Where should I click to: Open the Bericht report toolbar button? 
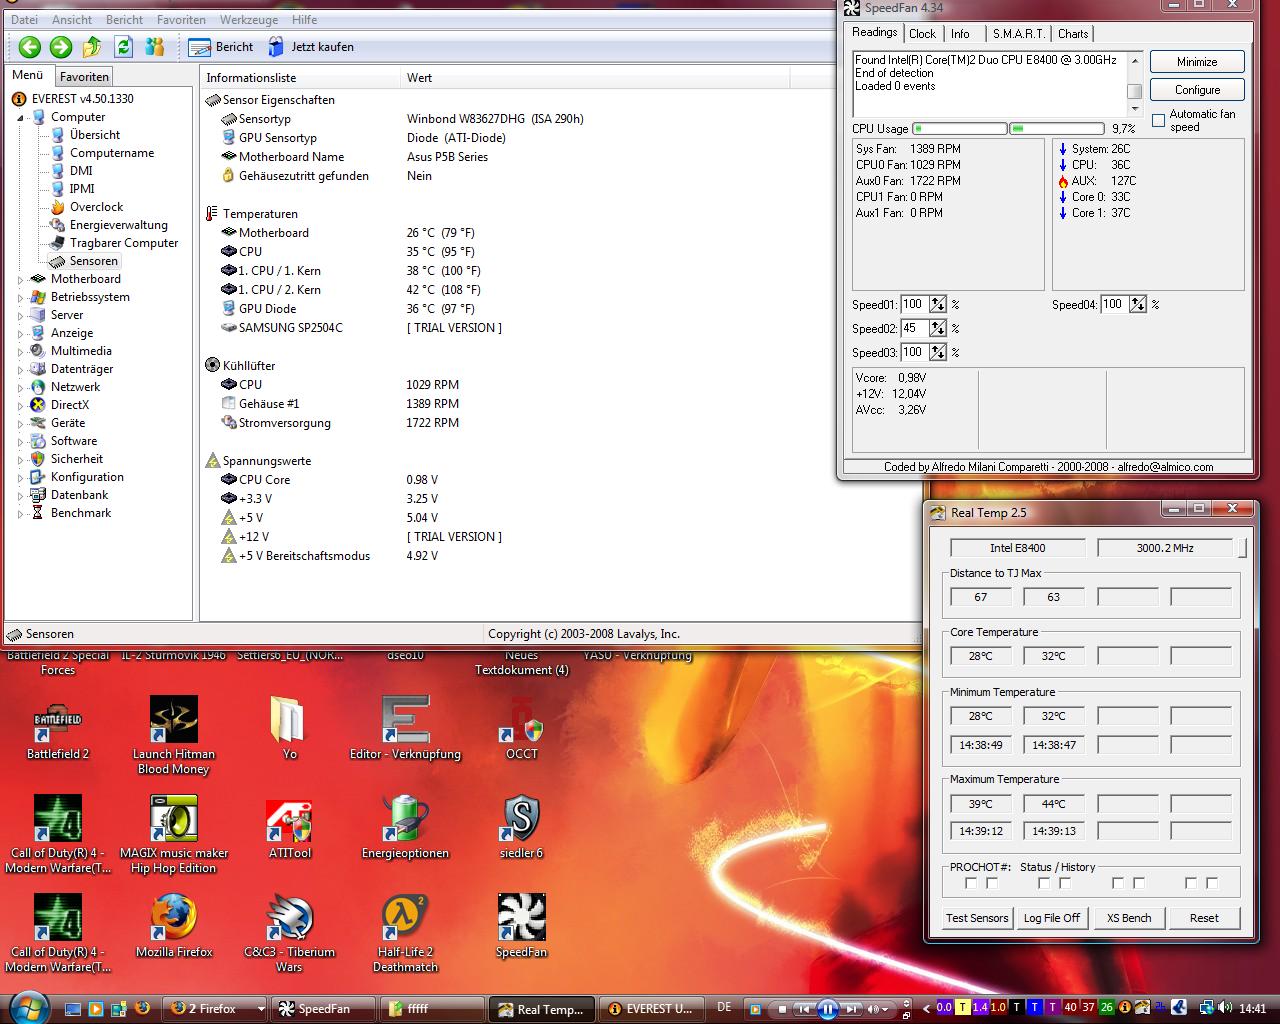coord(221,47)
